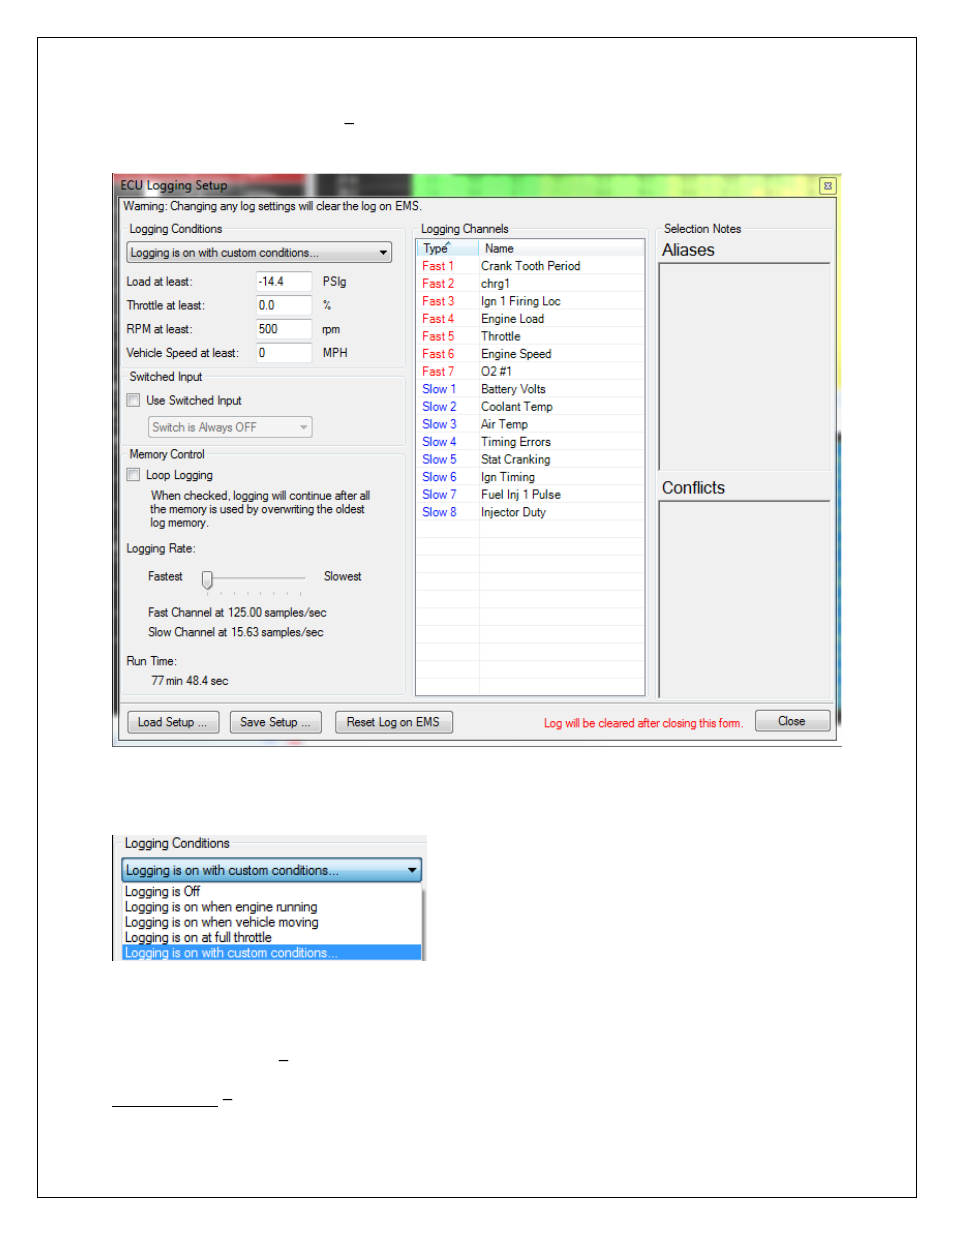Choose highlighted Logging is on with custom conditions
The width and height of the screenshot is (954, 1235).
(271, 953)
